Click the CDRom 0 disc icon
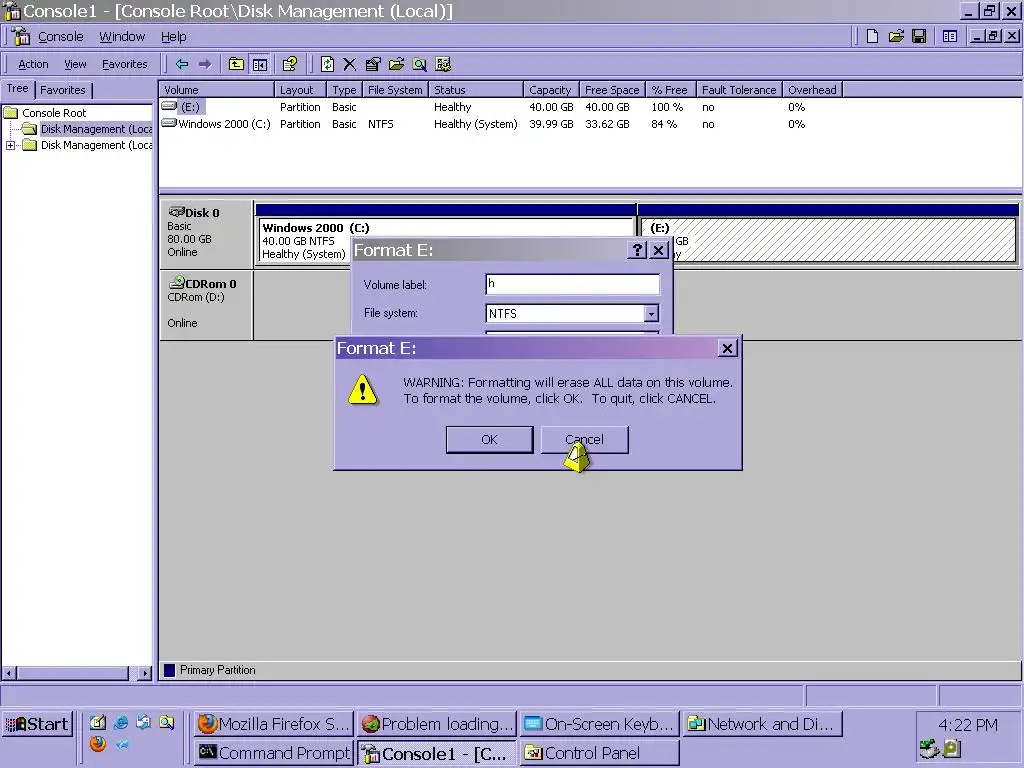1024x768 pixels. [x=176, y=282]
